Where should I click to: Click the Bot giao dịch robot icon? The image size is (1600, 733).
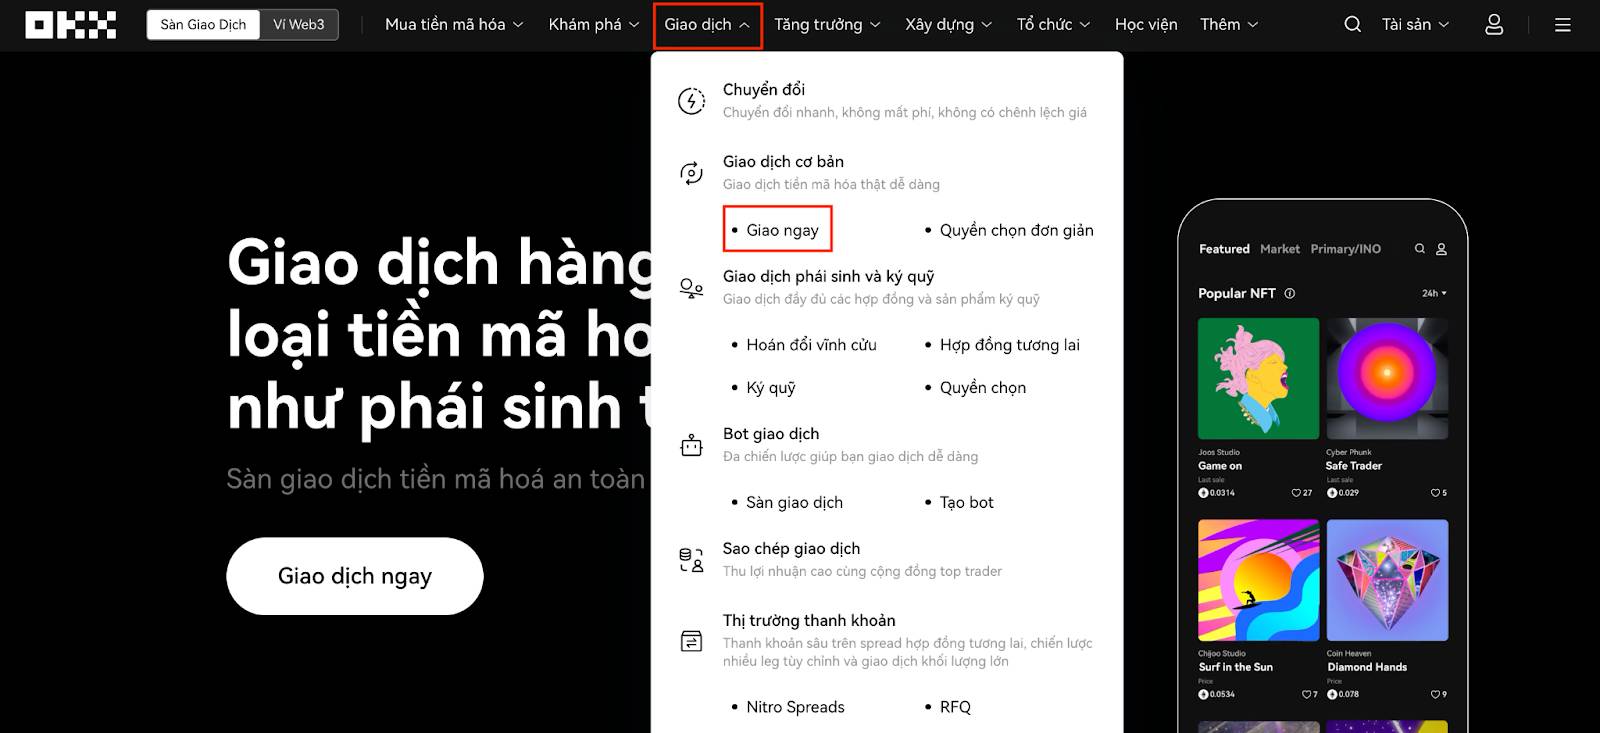pos(691,445)
